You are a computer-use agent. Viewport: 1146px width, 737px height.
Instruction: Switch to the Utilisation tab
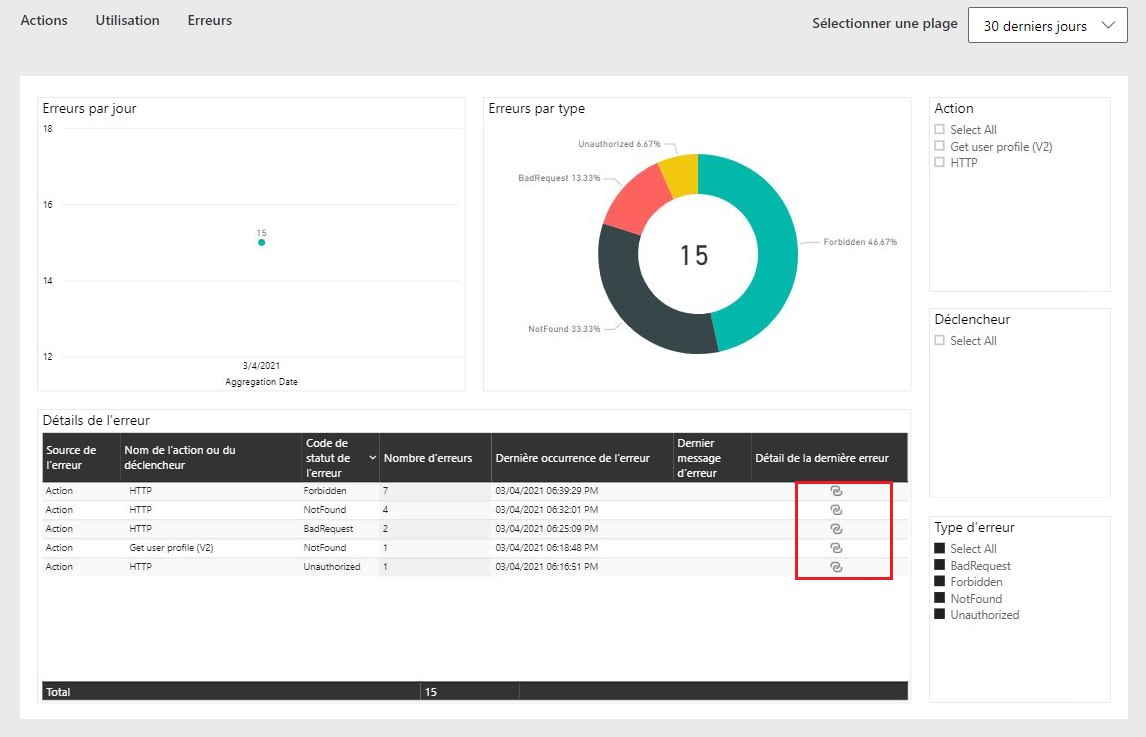point(127,20)
